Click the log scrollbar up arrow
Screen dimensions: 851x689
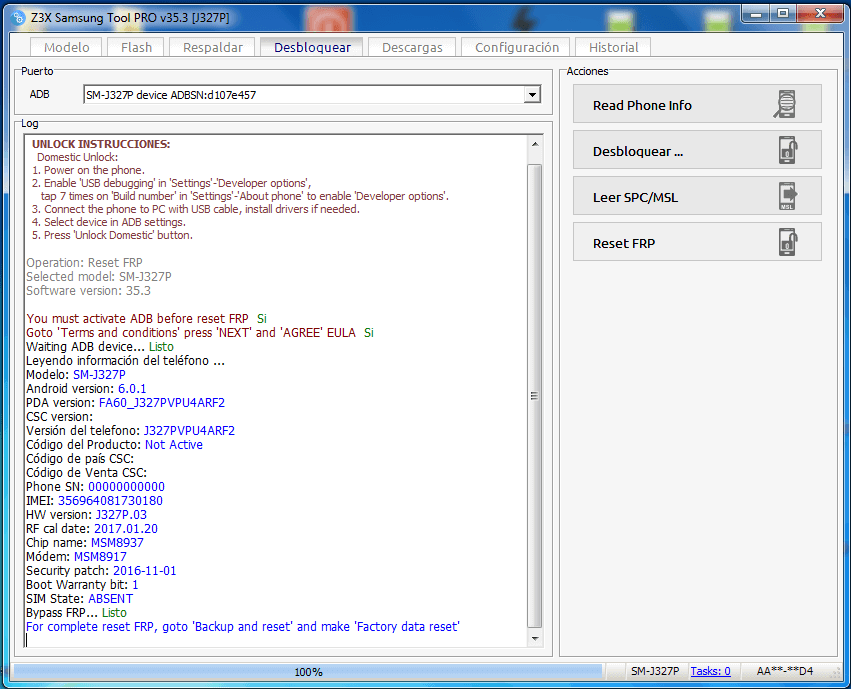(535, 144)
